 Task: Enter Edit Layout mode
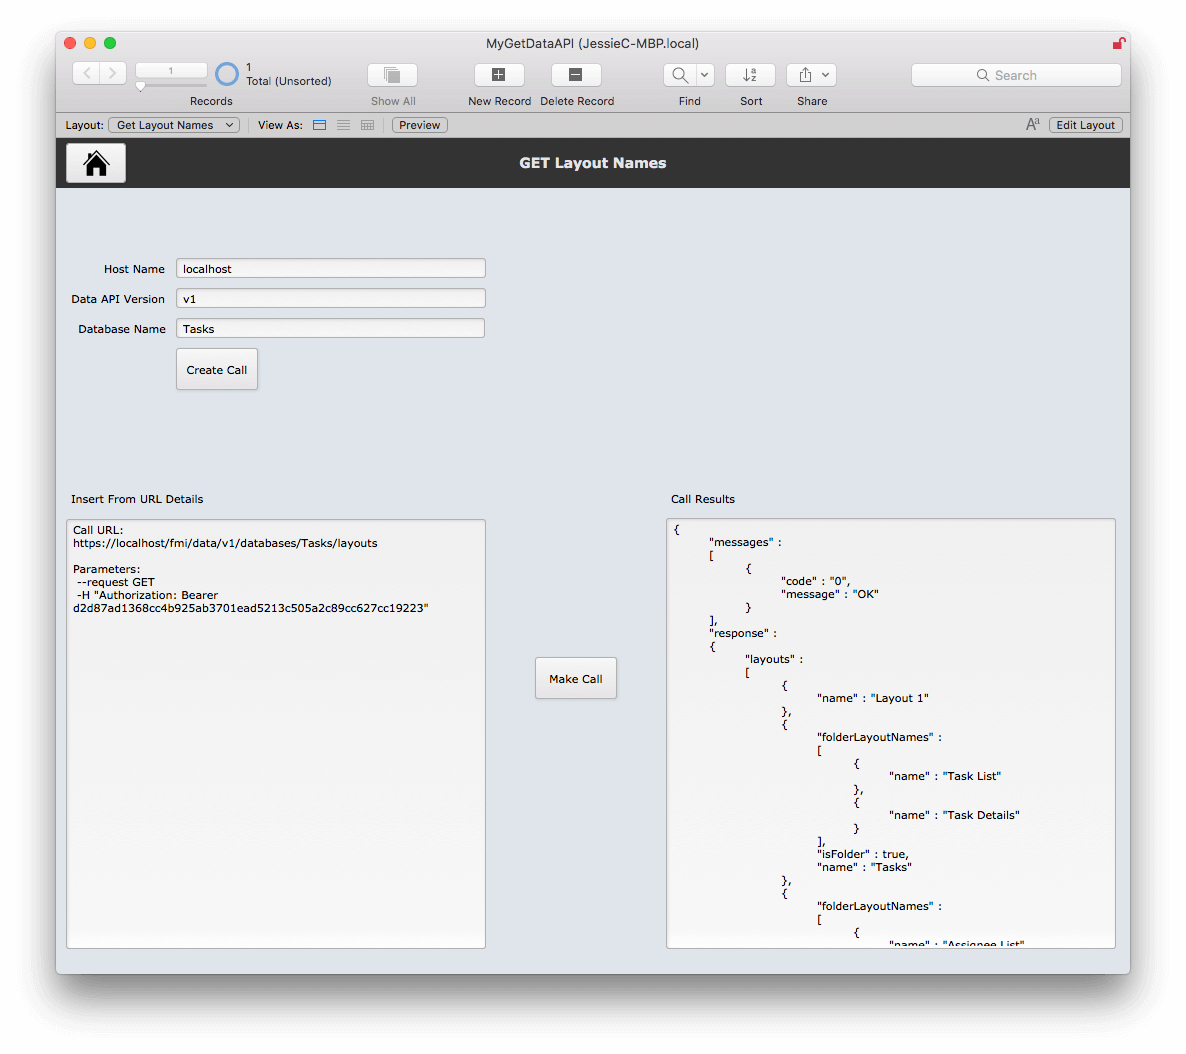1085,124
